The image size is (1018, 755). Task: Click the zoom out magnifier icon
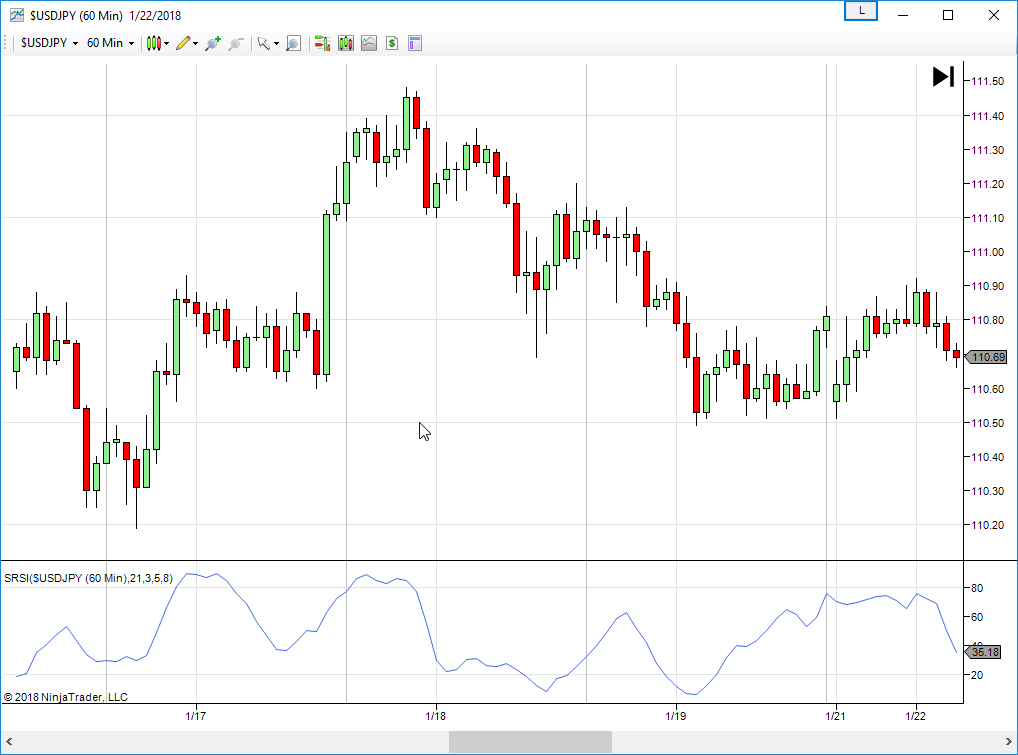coord(236,43)
